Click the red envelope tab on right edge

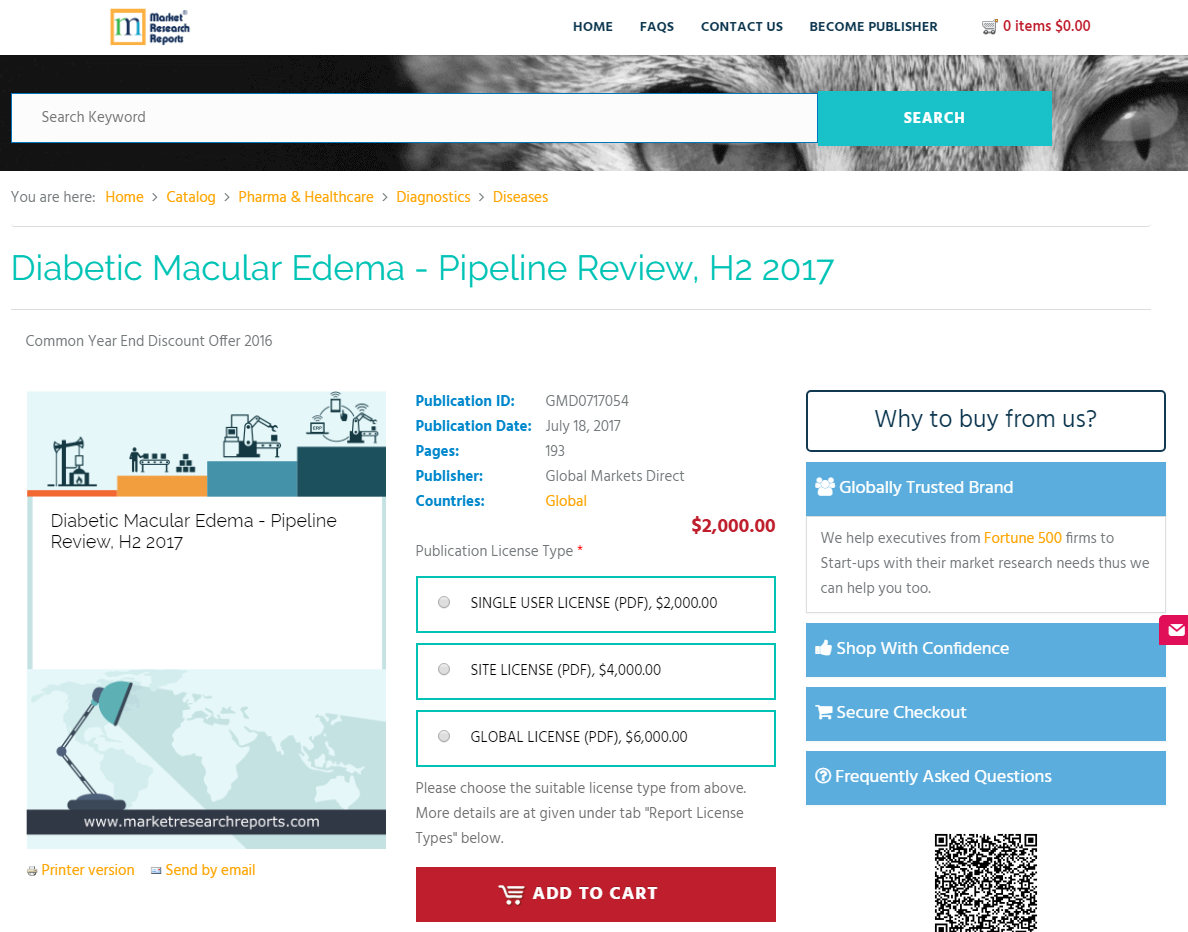[1175, 630]
